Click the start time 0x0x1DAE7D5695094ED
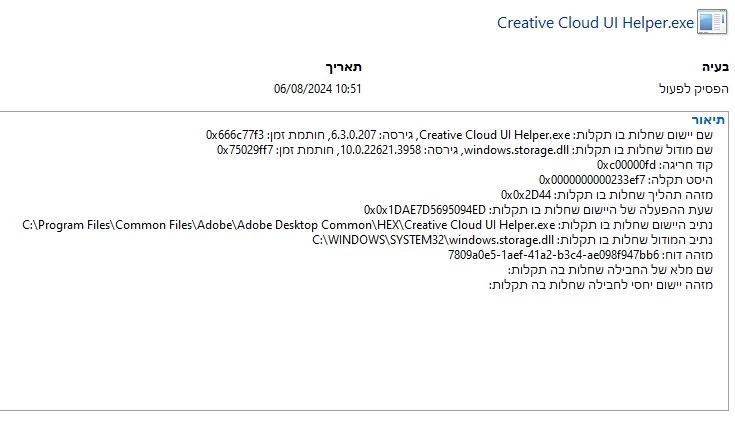 pos(425,210)
